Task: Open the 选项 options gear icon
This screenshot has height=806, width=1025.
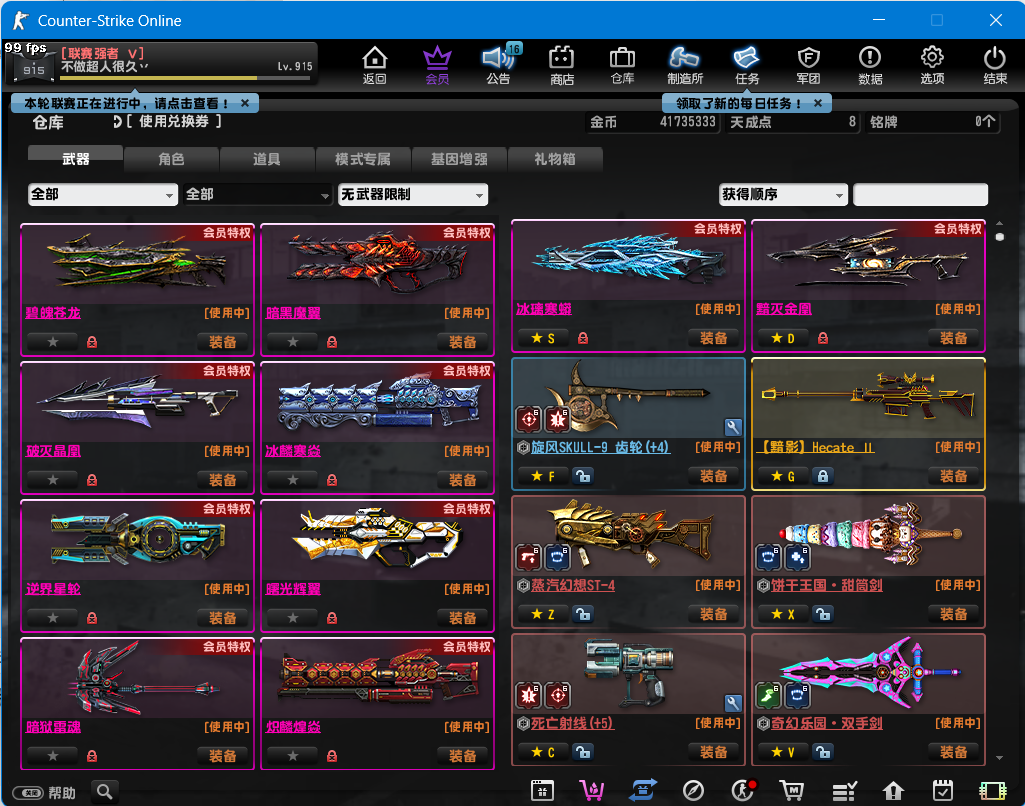Action: click(x=932, y=65)
